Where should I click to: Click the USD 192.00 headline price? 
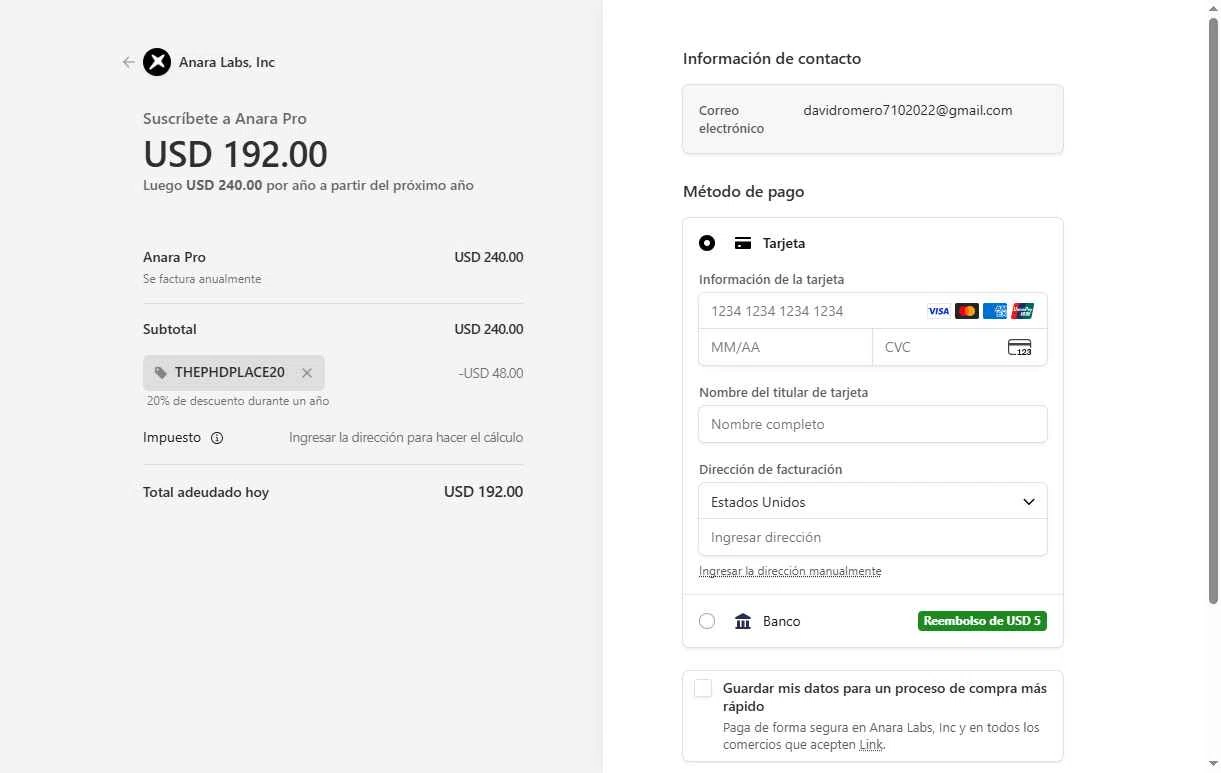tap(235, 154)
